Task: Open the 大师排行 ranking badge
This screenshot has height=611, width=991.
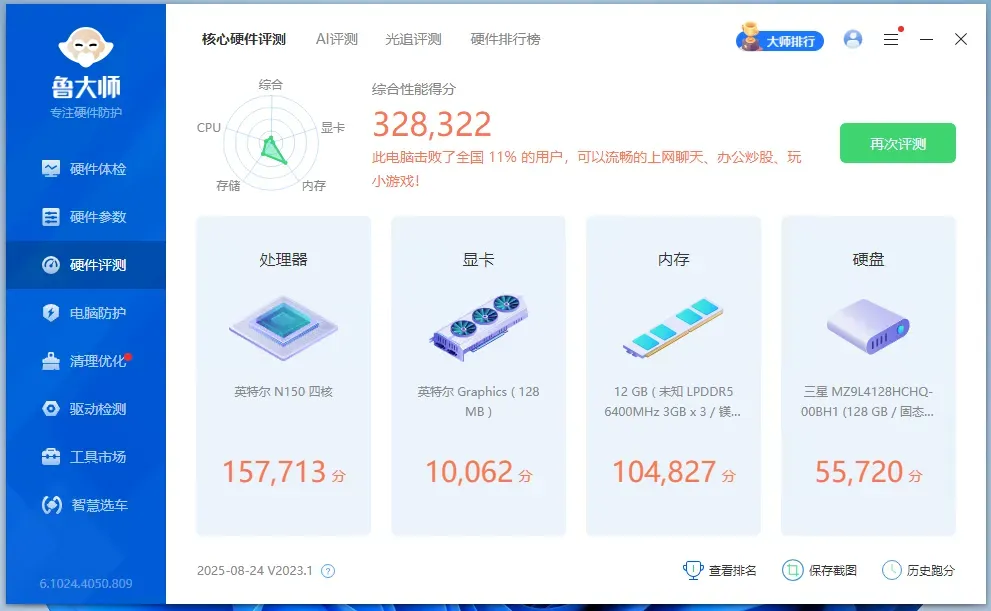Action: tap(781, 40)
